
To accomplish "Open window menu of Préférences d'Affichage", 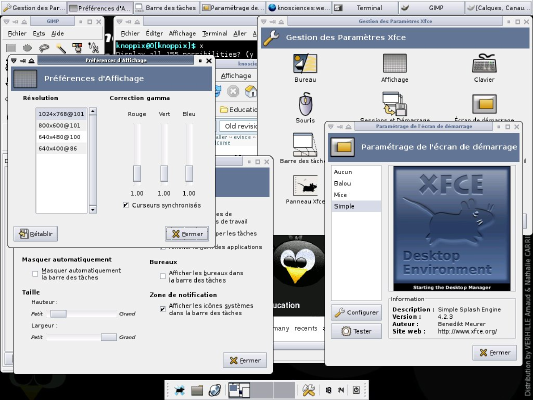I will [x=14, y=60].
